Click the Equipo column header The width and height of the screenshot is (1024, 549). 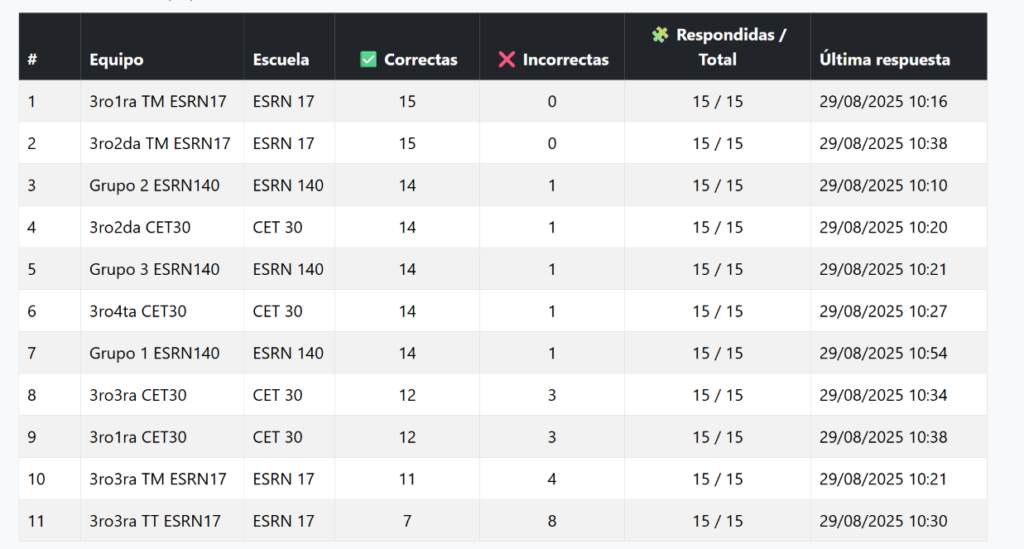(116, 60)
